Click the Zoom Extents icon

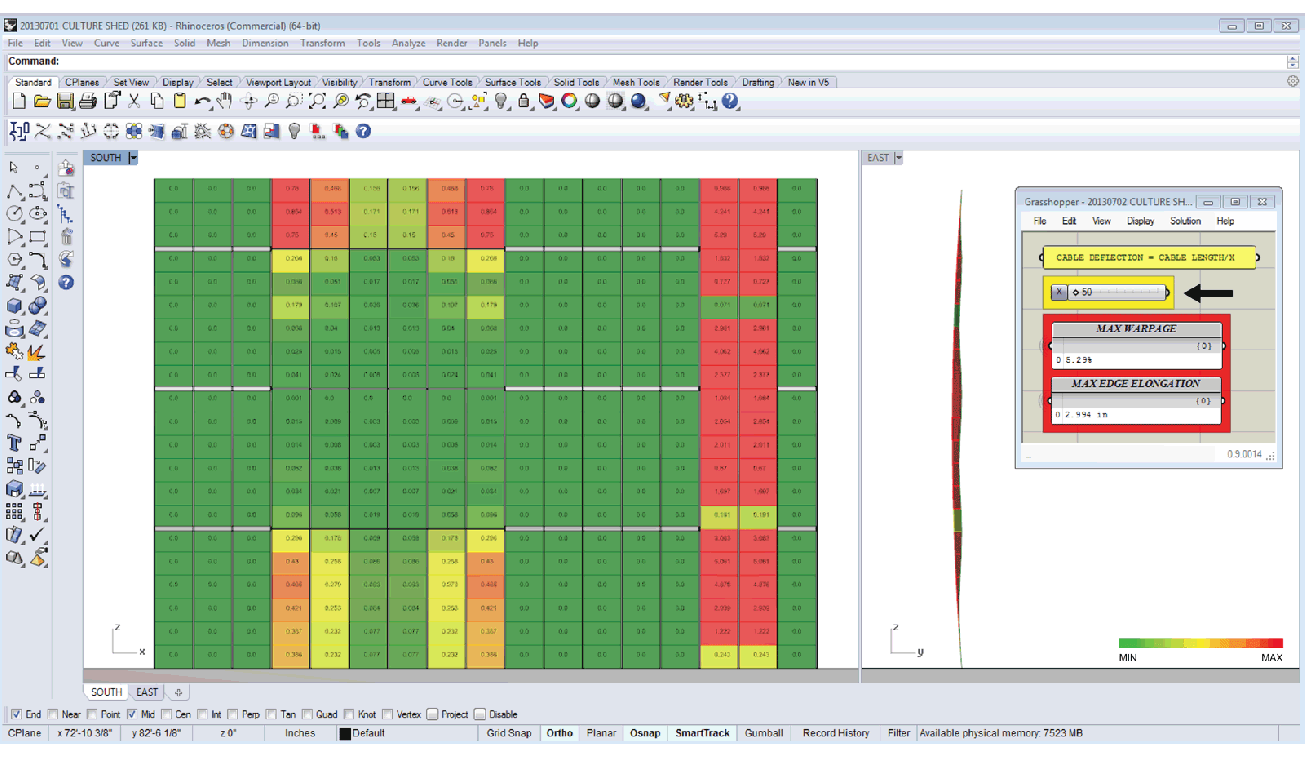317,101
